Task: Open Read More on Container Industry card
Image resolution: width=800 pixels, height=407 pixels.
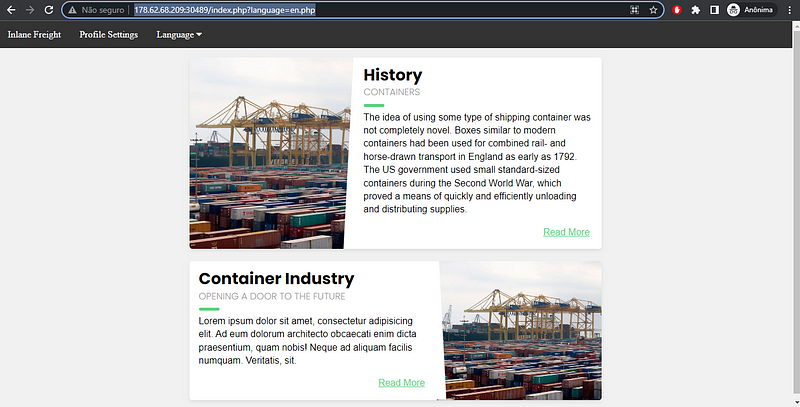Action: point(402,383)
